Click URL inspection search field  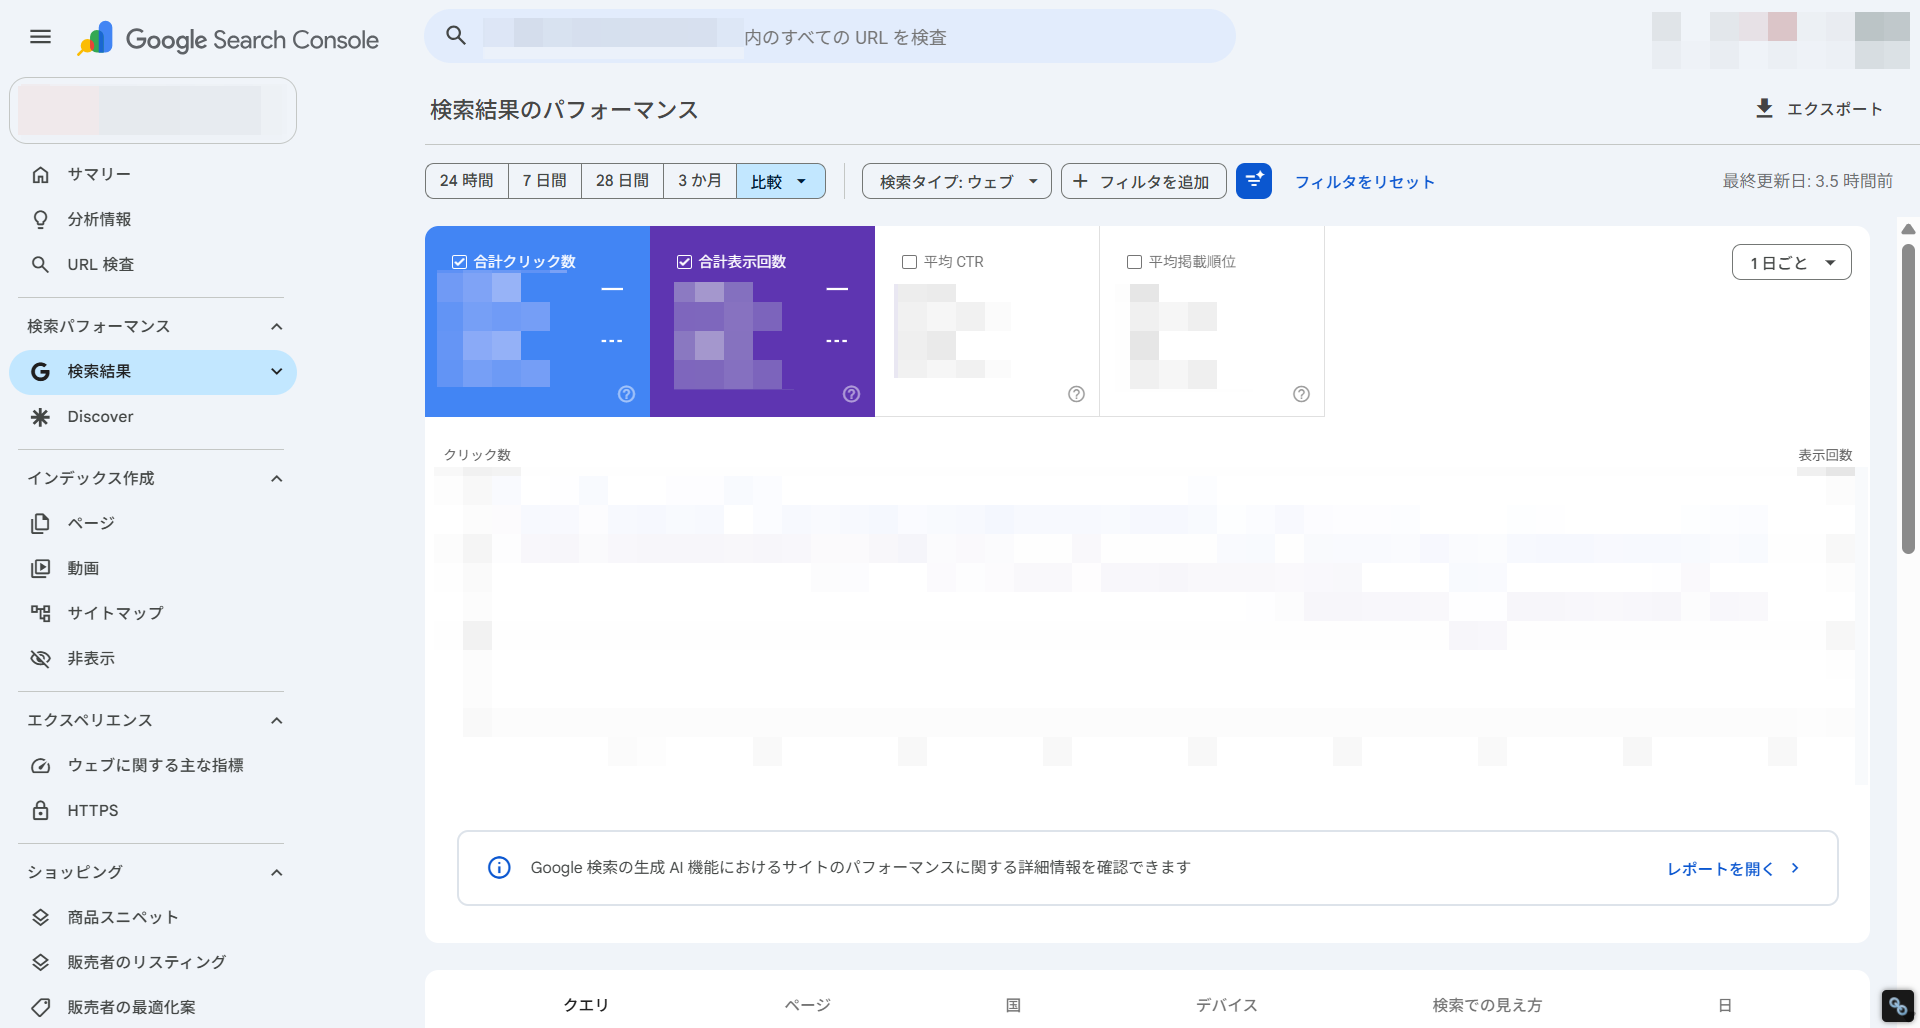[830, 36]
